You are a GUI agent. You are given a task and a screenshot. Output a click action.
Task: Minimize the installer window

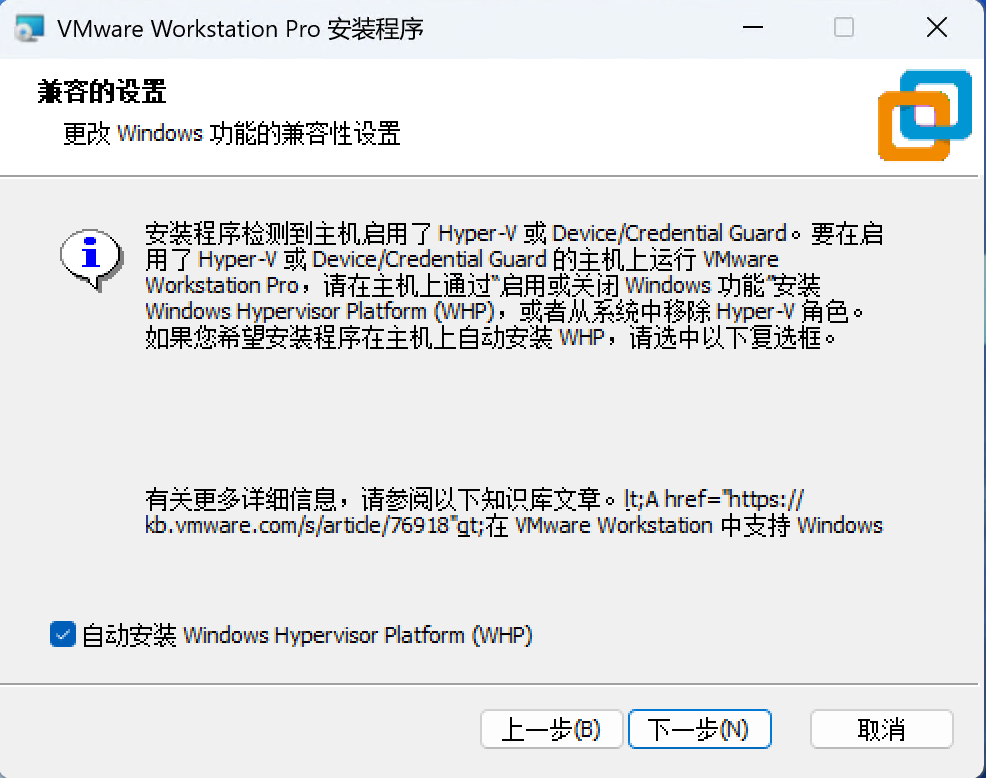[x=753, y=28]
